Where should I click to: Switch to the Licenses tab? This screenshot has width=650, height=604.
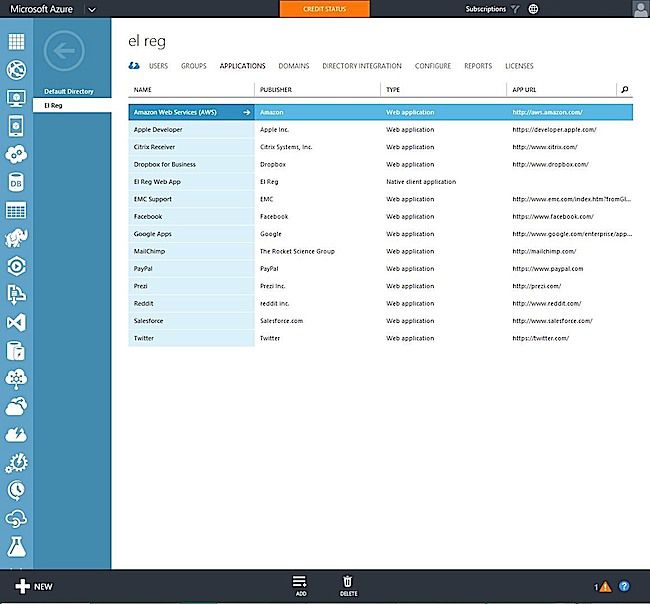click(519, 66)
